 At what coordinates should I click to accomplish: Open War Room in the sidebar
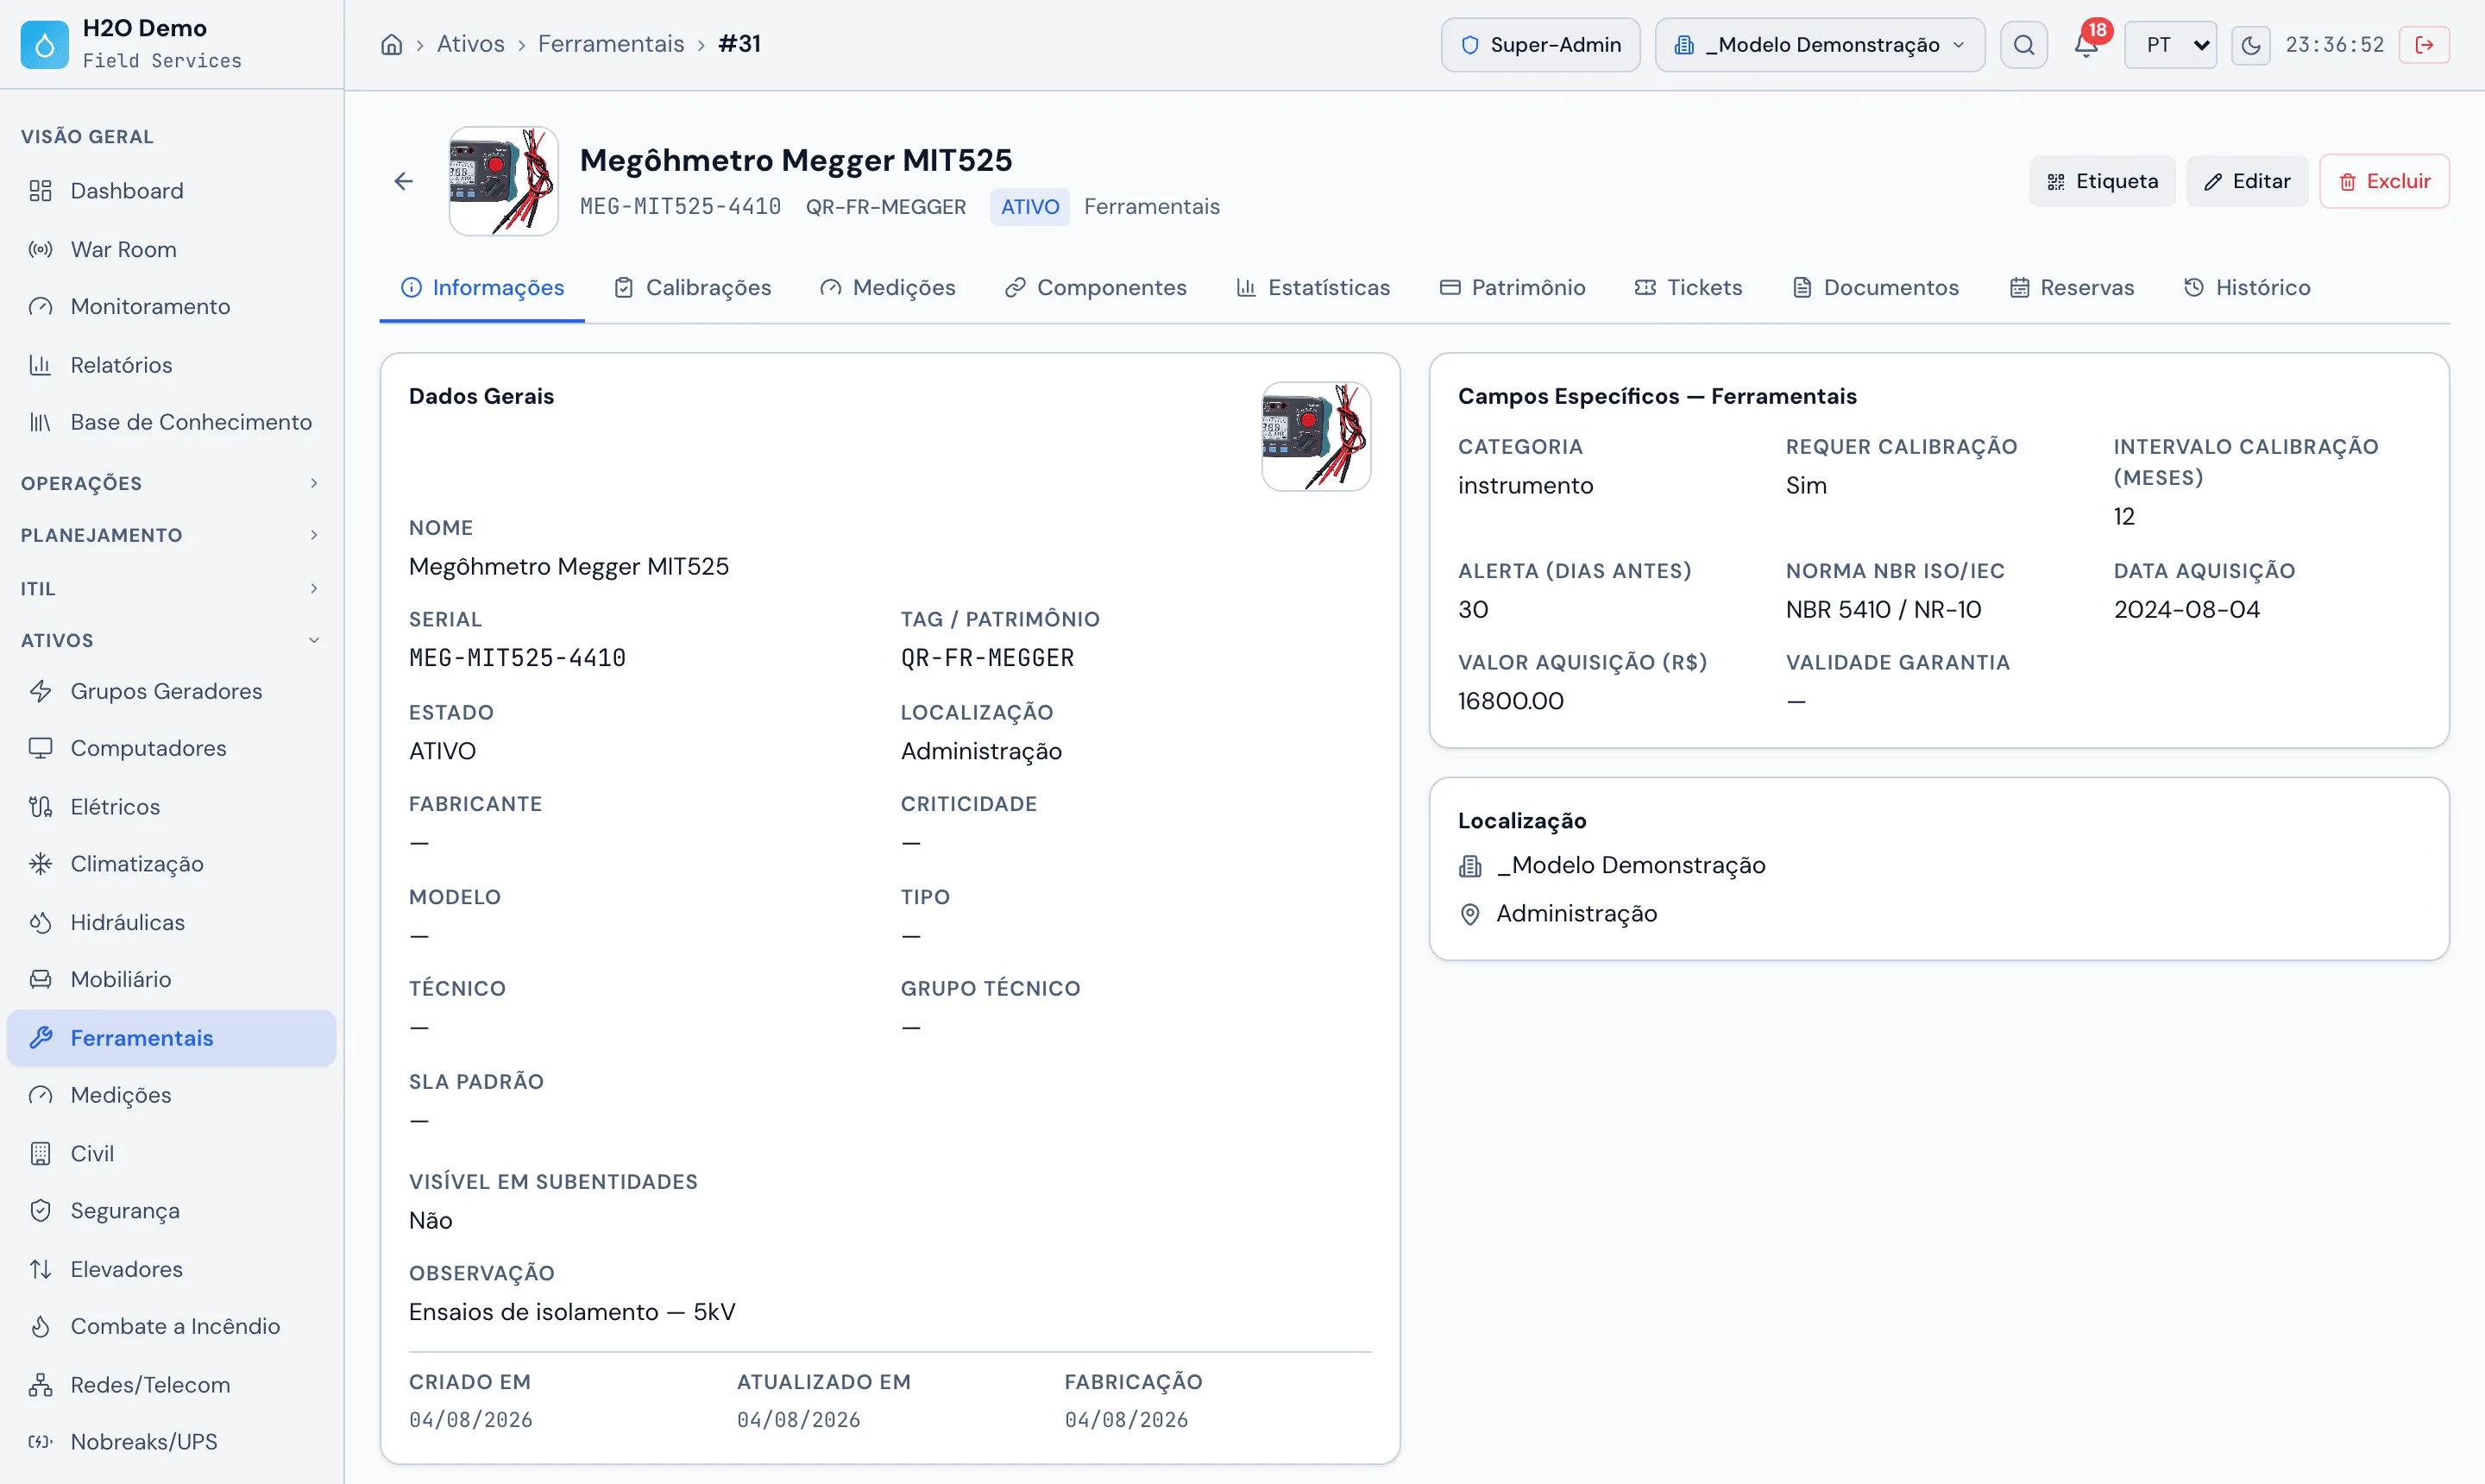click(171, 249)
